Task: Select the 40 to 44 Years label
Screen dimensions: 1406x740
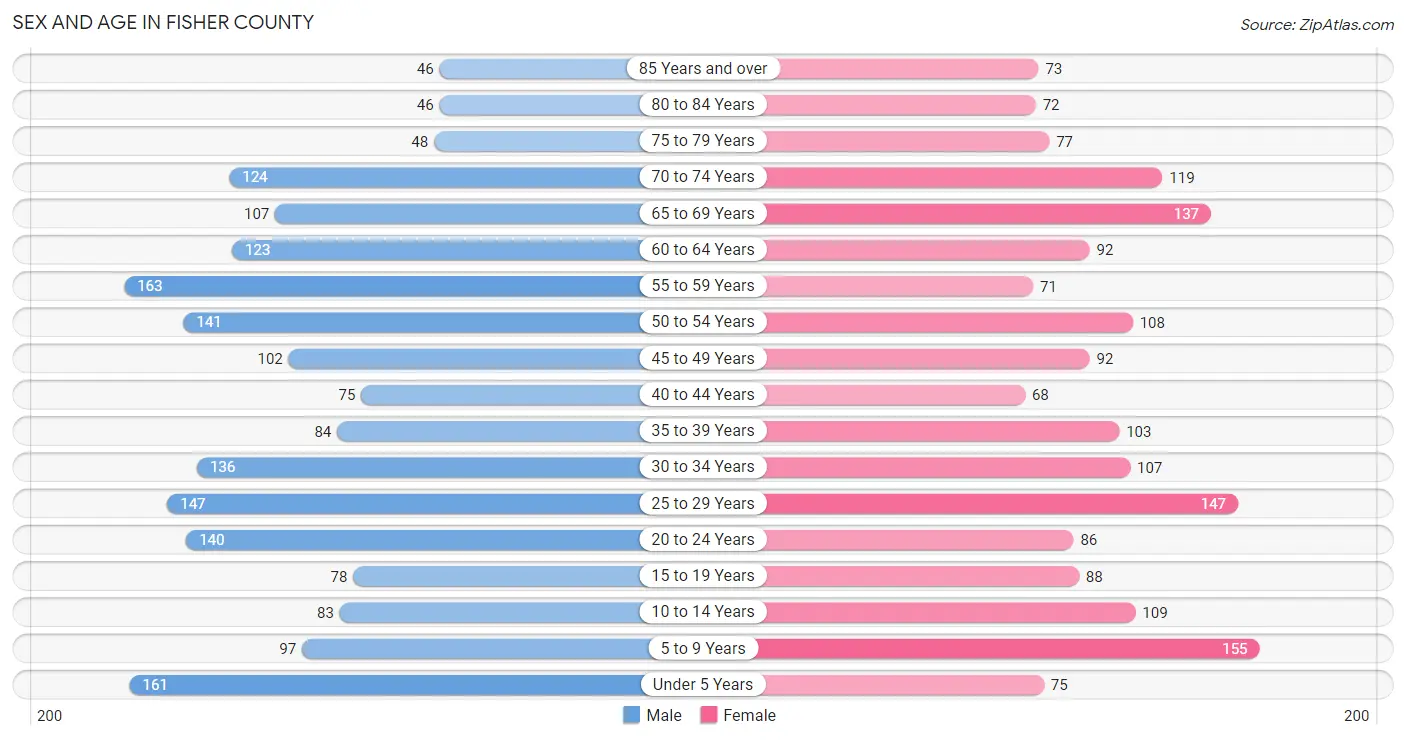Action: (x=703, y=394)
